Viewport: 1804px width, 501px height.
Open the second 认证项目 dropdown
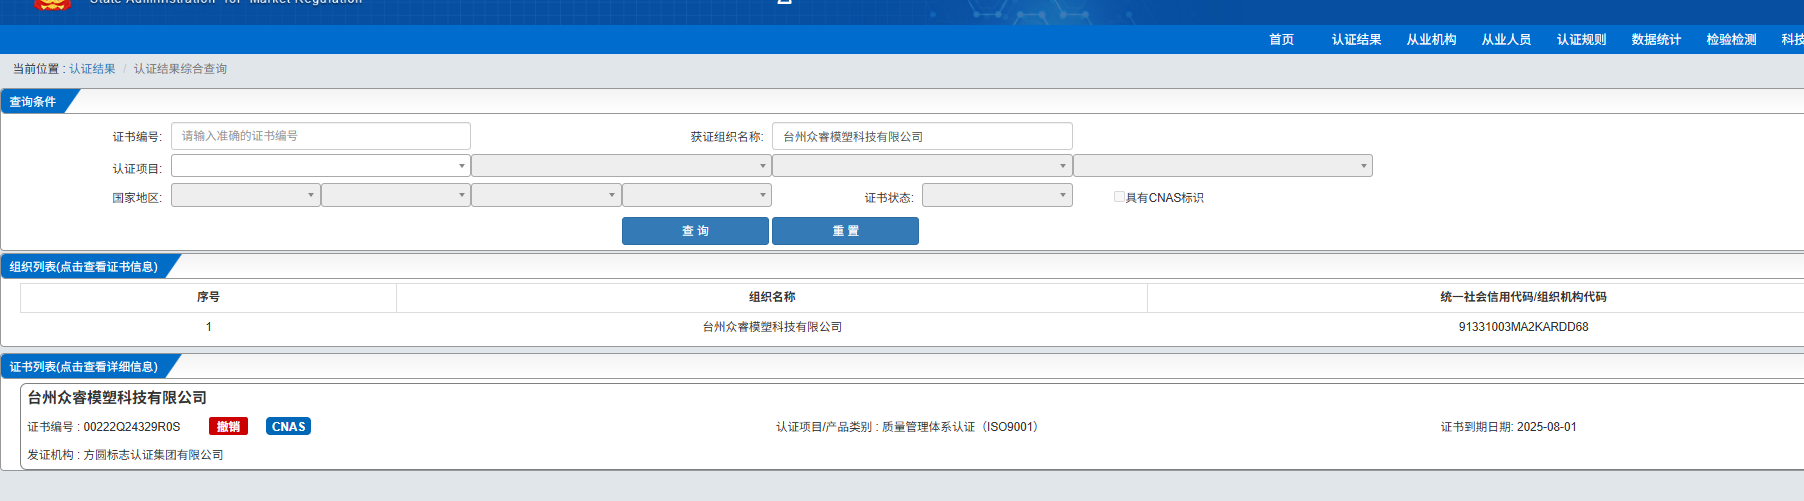click(x=621, y=166)
